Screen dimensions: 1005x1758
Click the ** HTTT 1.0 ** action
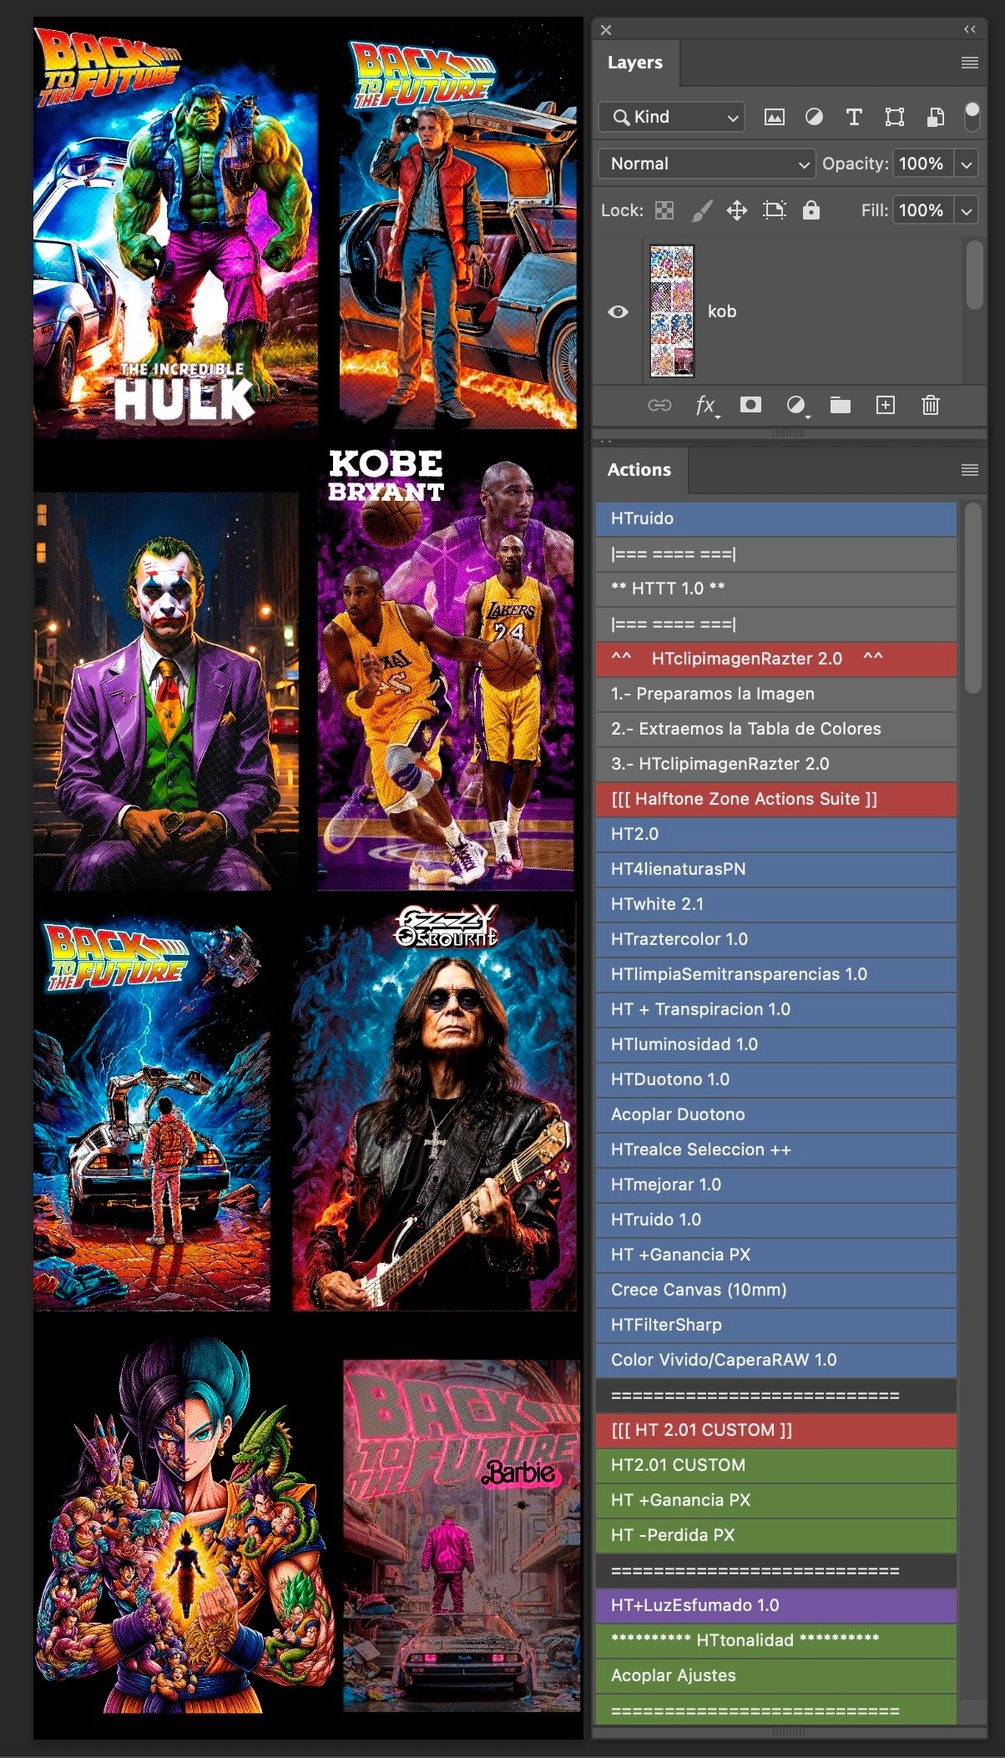(776, 588)
